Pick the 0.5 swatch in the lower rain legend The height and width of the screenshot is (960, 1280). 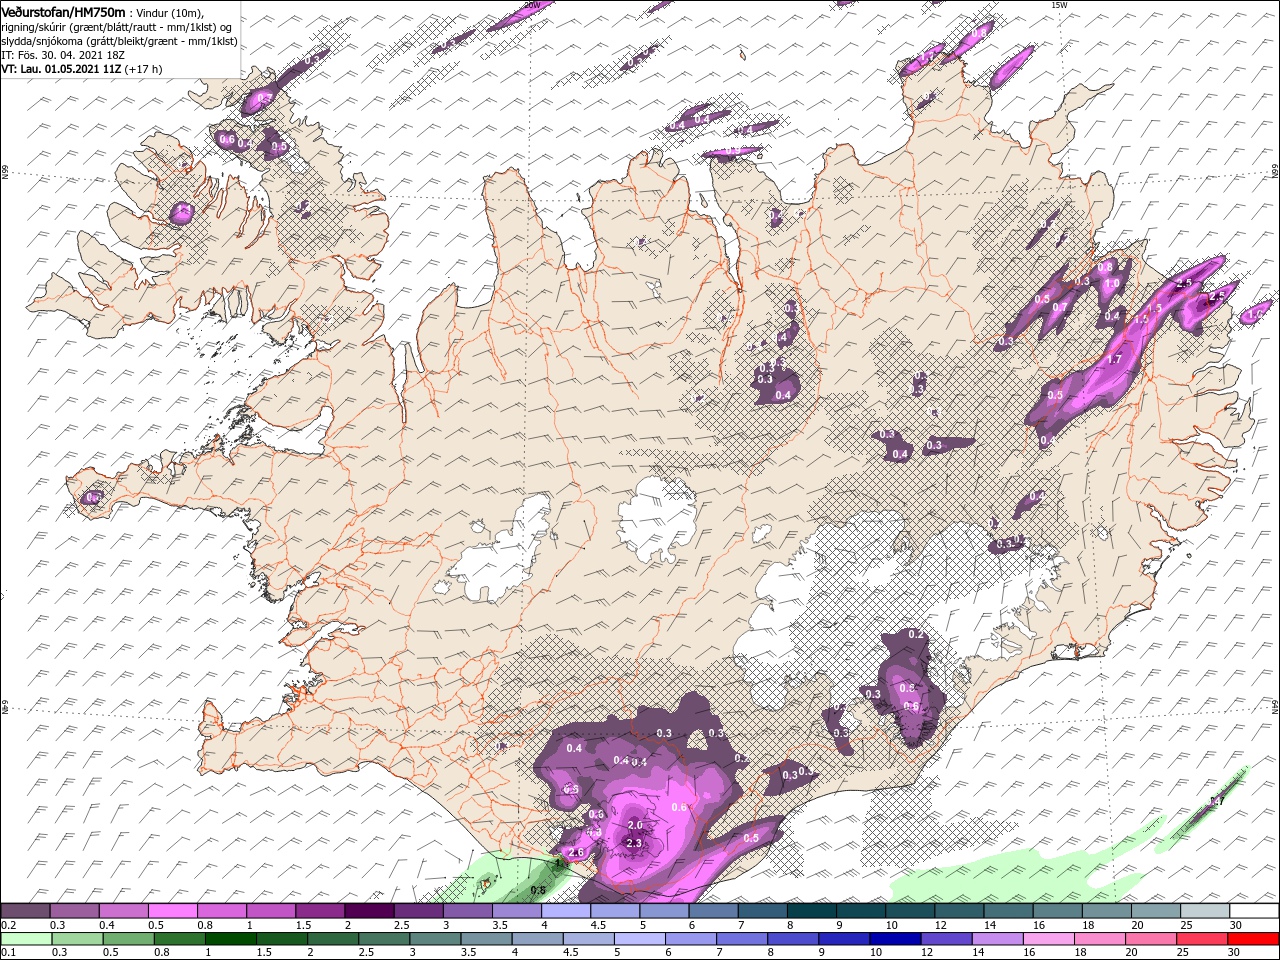coord(127,939)
